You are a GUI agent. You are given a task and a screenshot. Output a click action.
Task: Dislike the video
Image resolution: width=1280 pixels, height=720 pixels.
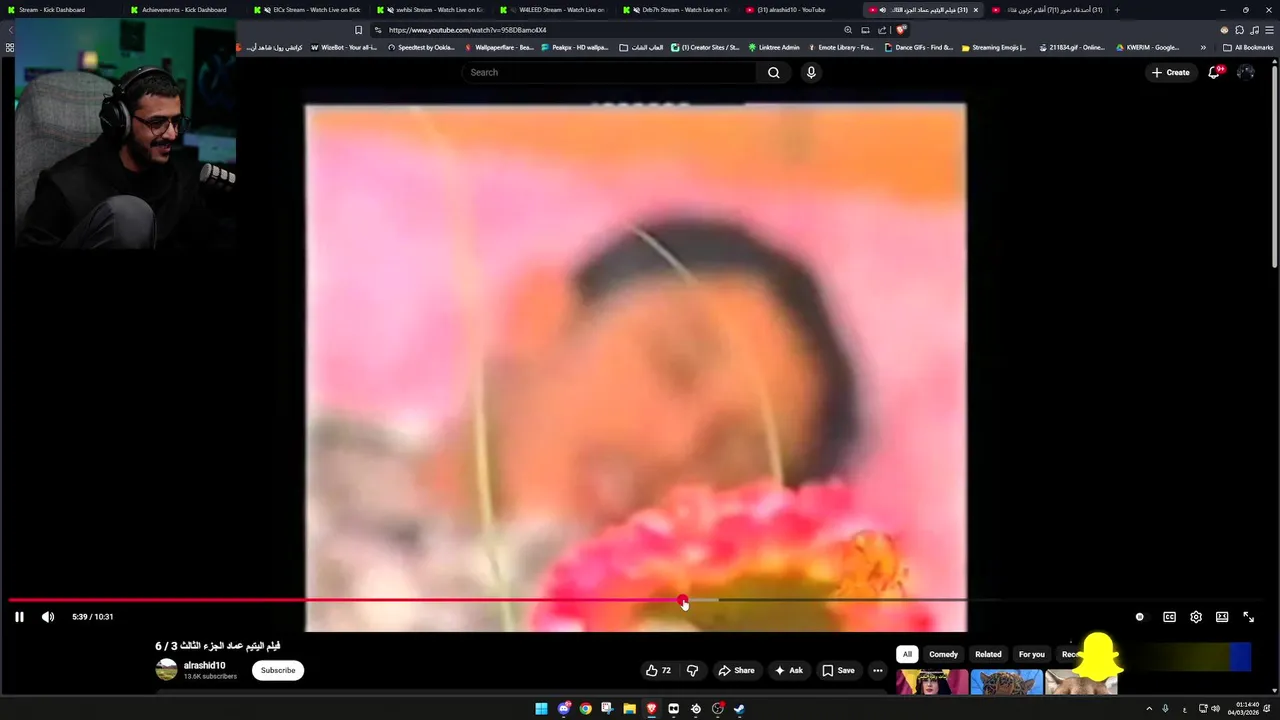(x=692, y=670)
